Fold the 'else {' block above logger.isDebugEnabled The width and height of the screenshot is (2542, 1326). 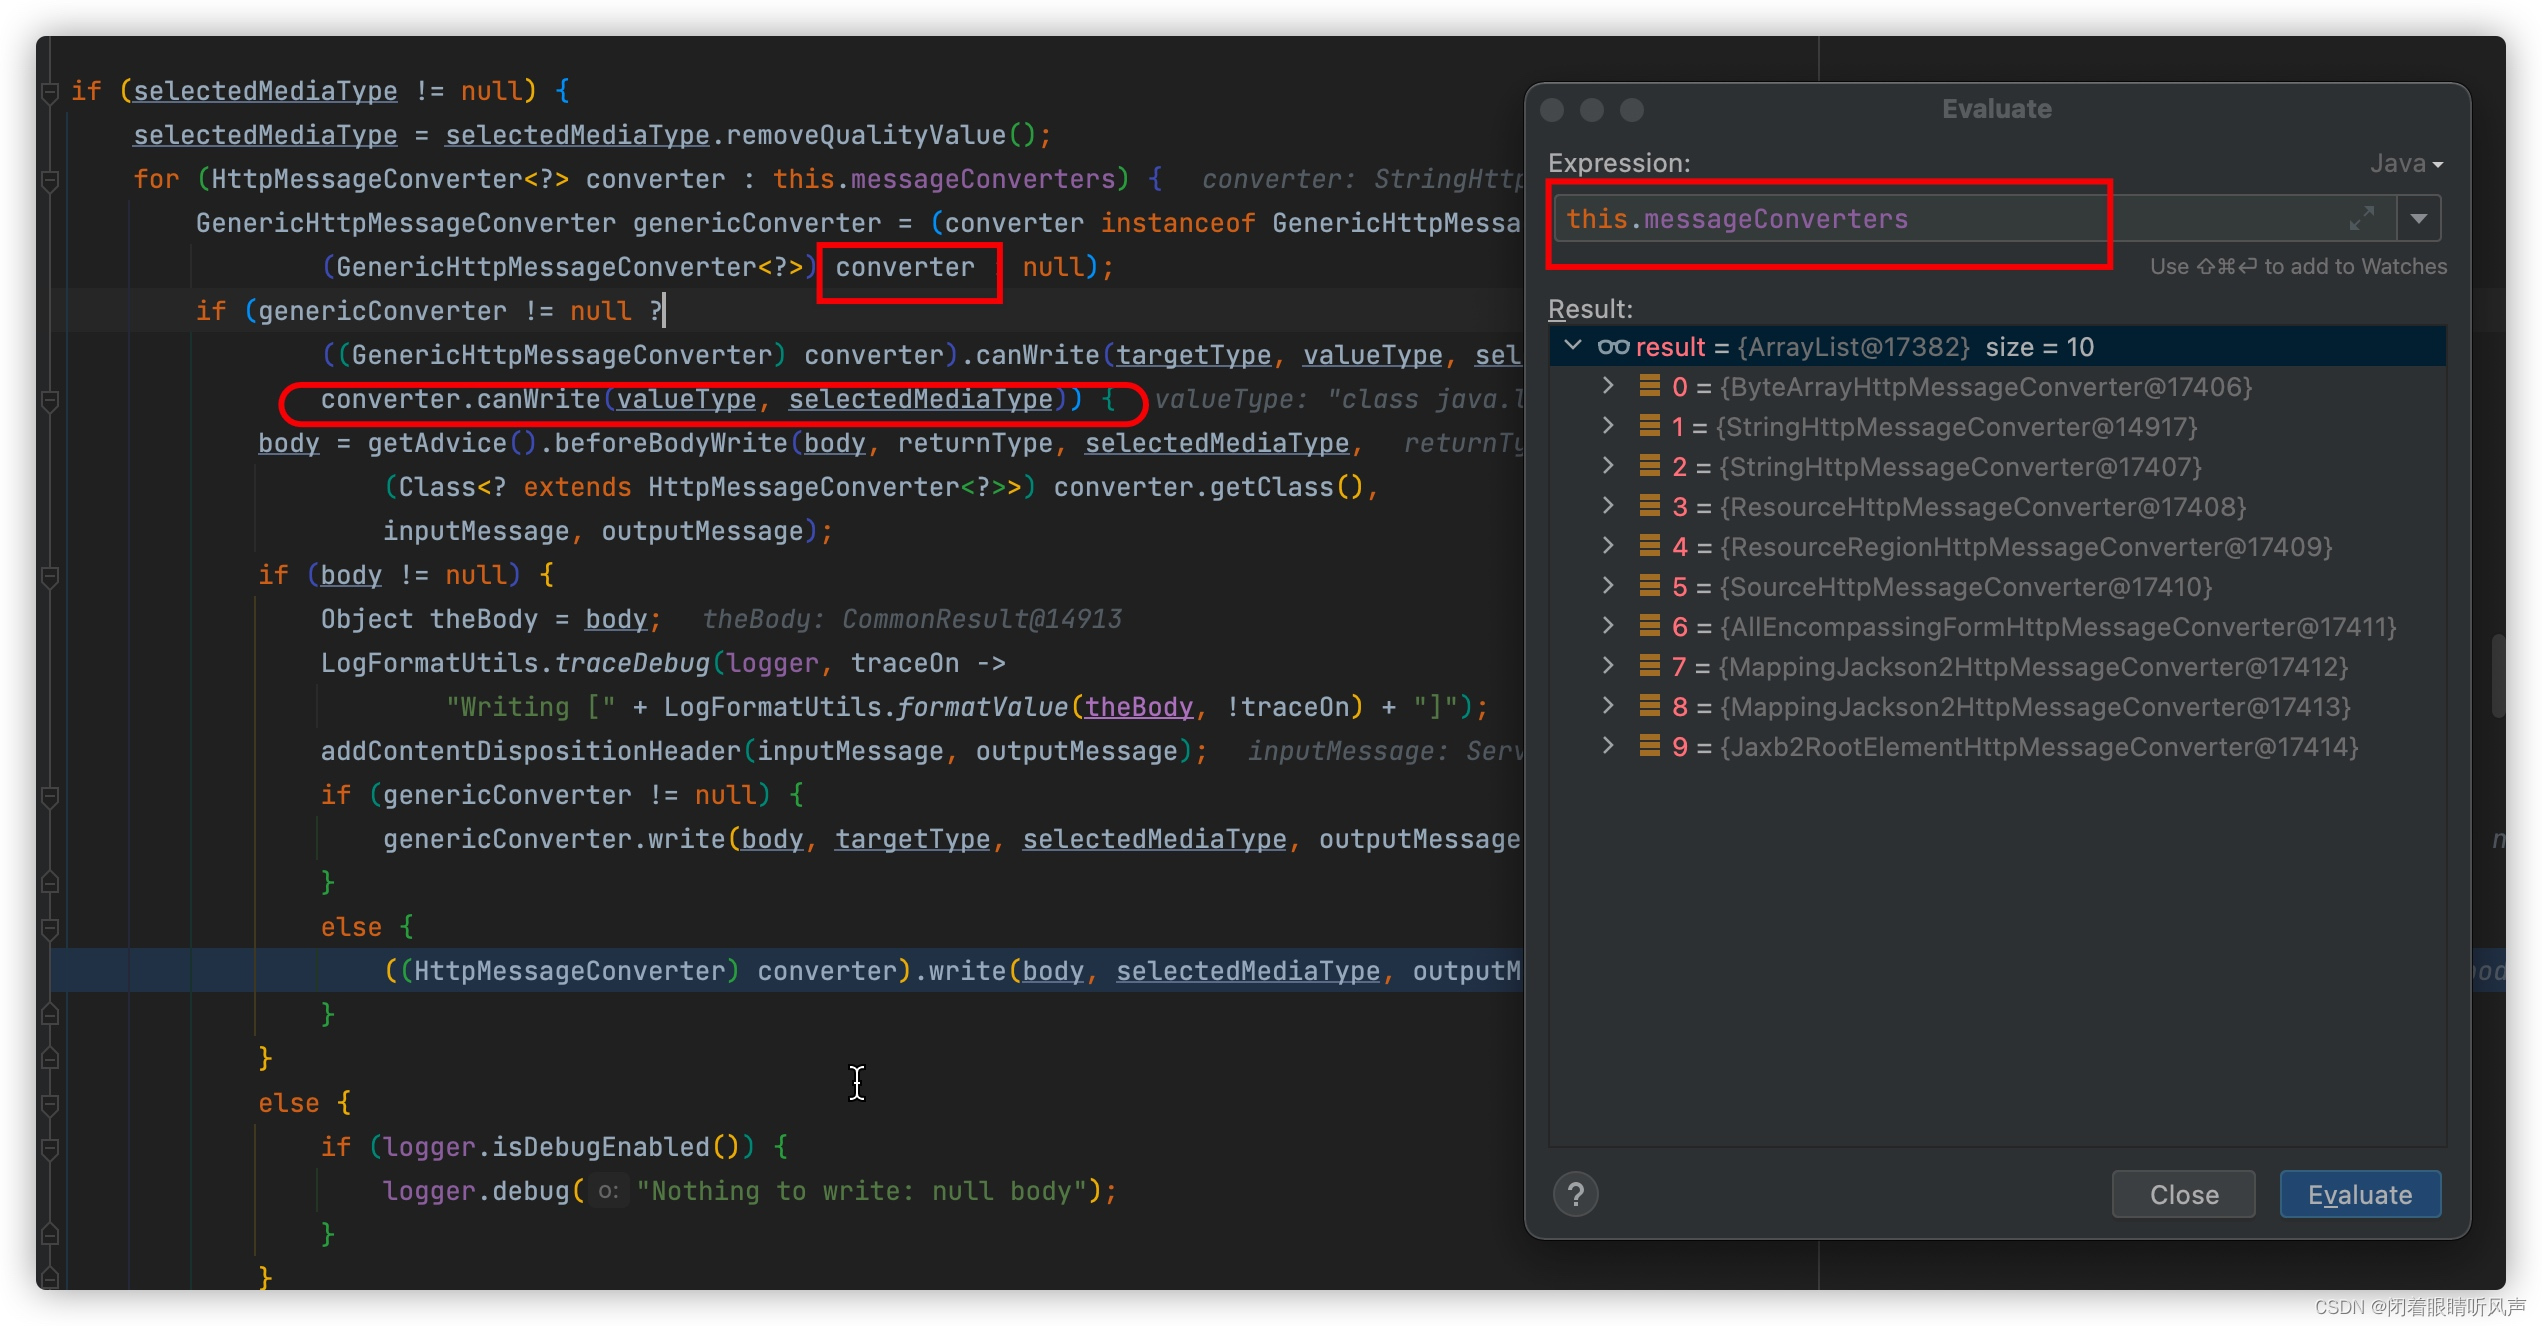[49, 1104]
